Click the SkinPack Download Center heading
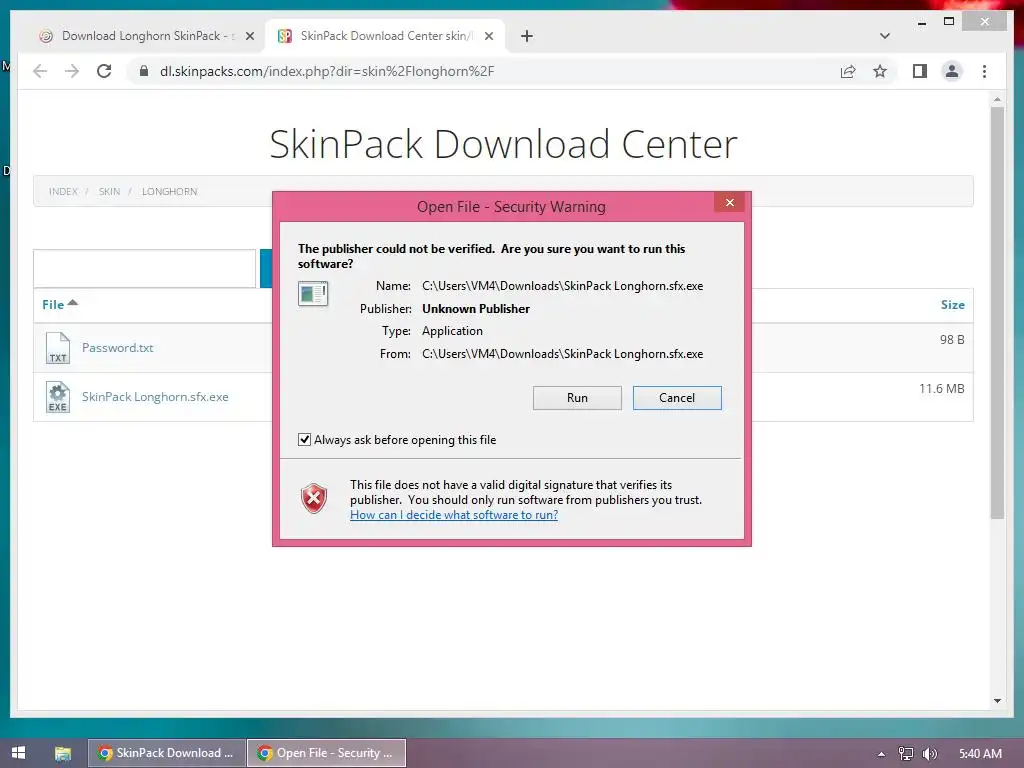 pos(503,144)
